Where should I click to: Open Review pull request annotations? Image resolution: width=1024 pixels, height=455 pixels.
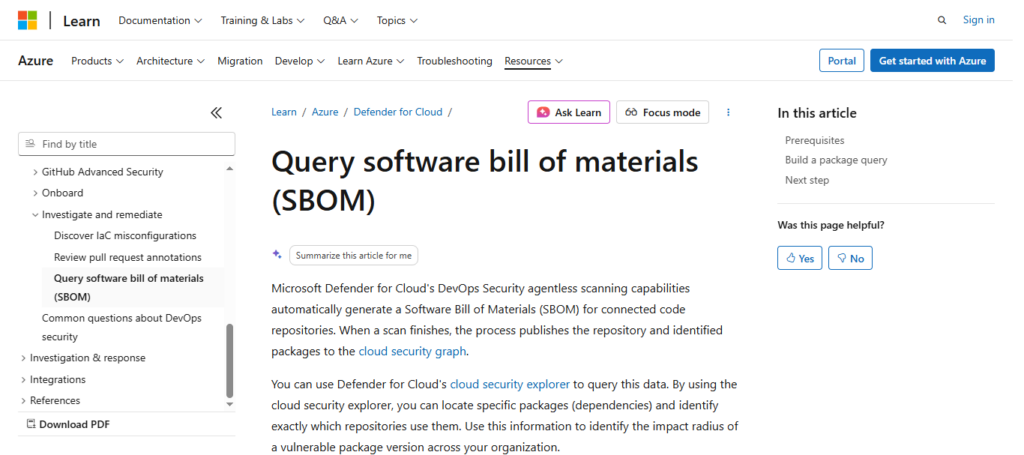[127, 257]
